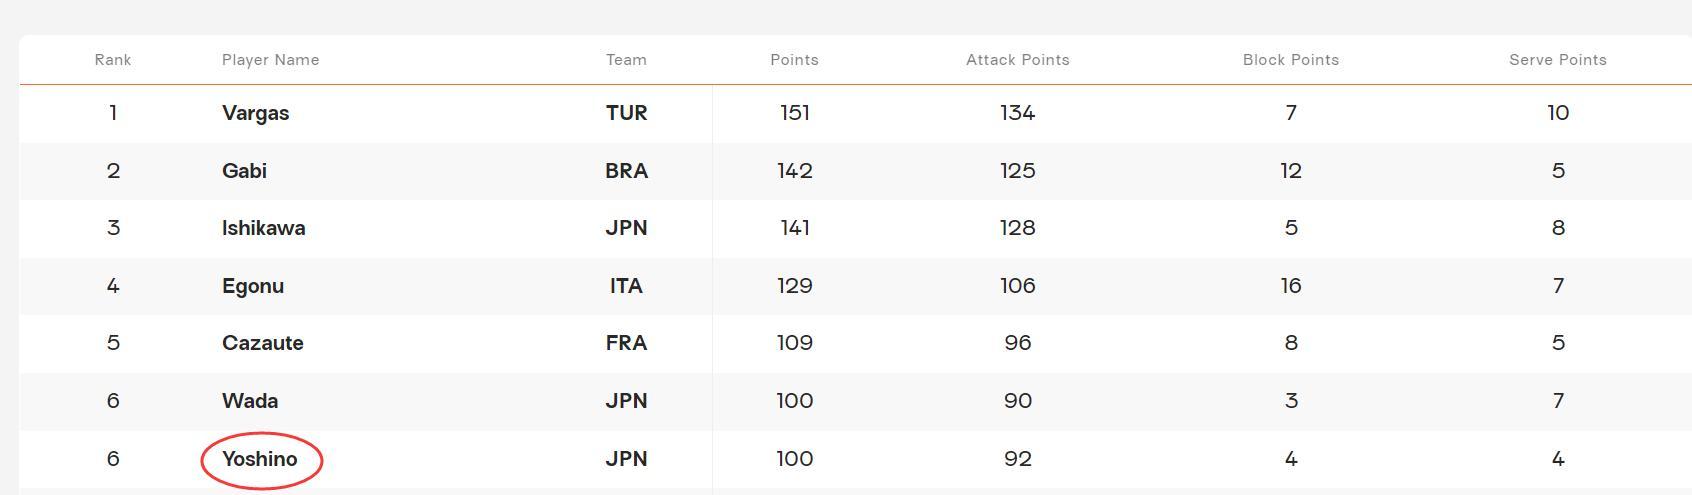The width and height of the screenshot is (1692, 495).
Task: Click the Player Name column header
Action: [x=270, y=60]
